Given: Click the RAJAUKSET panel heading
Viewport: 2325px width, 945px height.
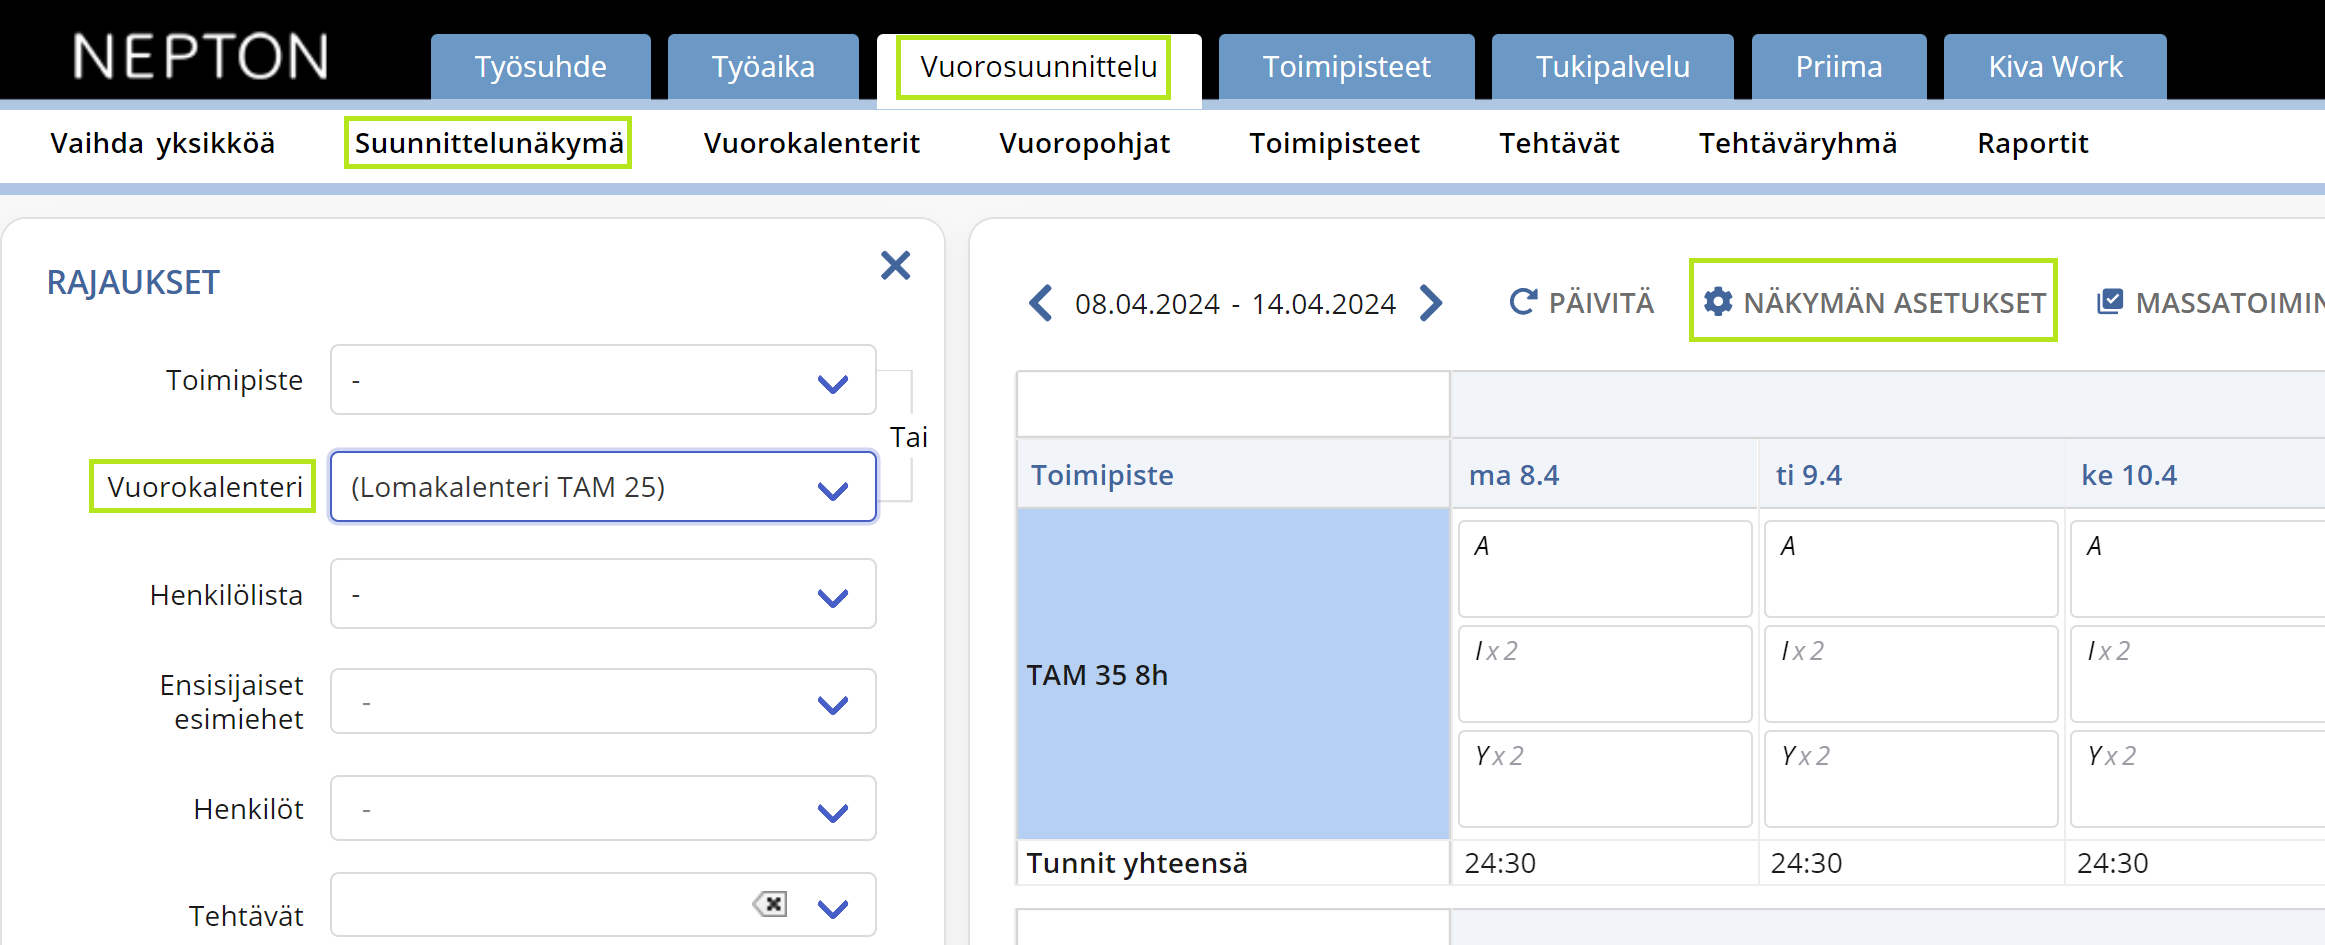Looking at the screenshot, I should coord(133,282).
